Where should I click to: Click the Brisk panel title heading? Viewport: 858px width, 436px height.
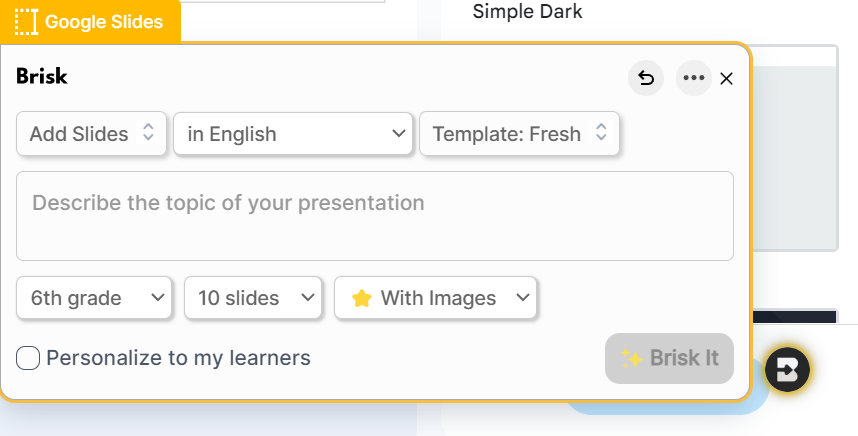coord(42,76)
